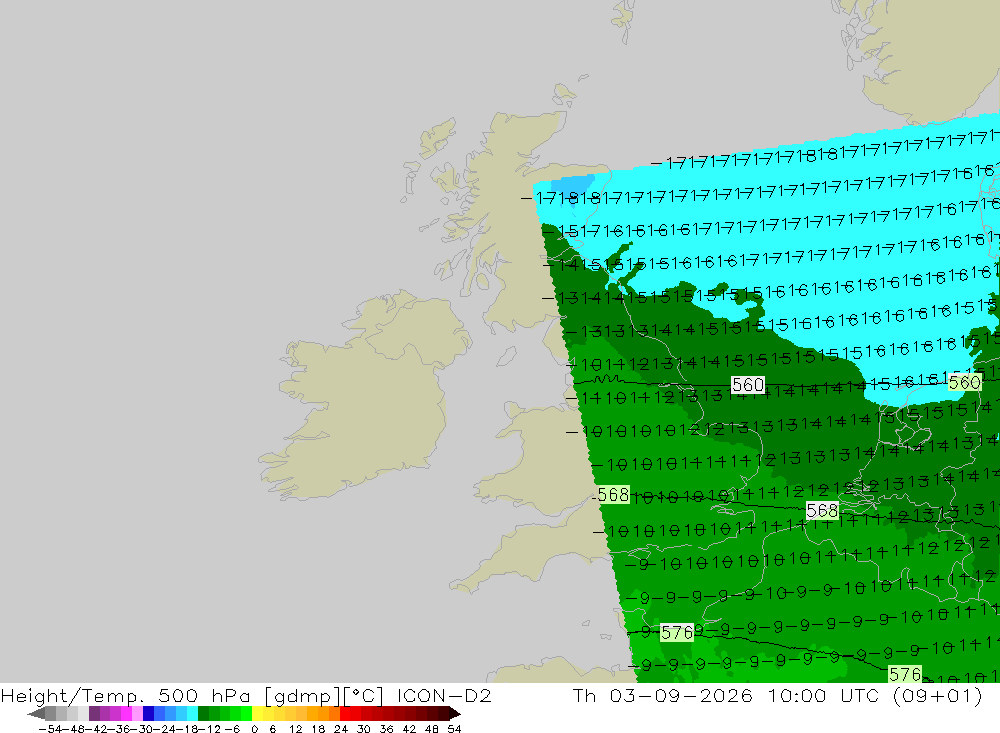This screenshot has height=733, width=1000.
Task: Select the 576 label in the bottom right corner
Action: 905,674
